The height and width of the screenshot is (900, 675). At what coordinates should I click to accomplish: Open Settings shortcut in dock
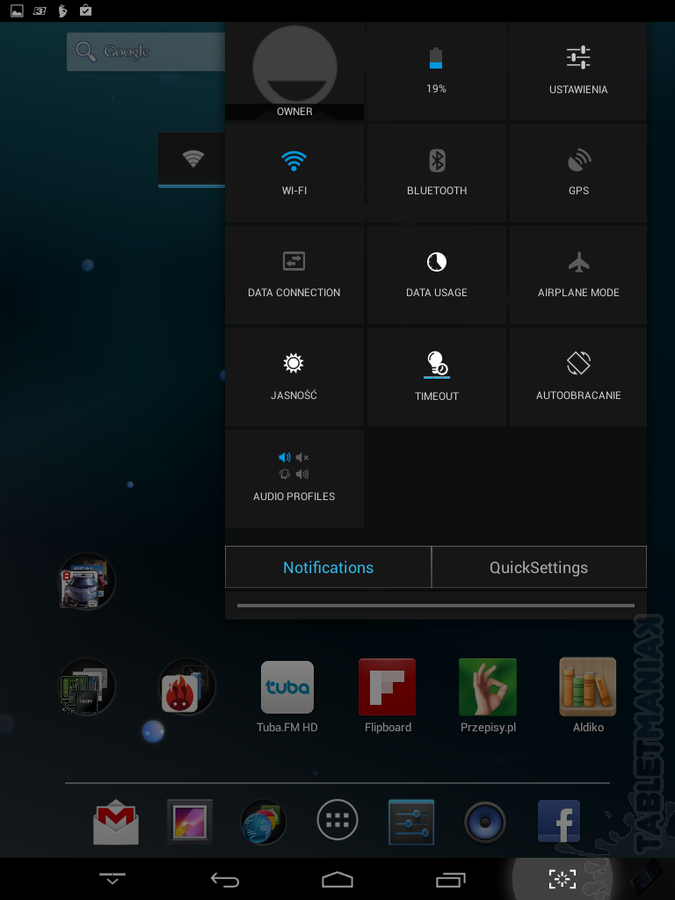pos(411,822)
